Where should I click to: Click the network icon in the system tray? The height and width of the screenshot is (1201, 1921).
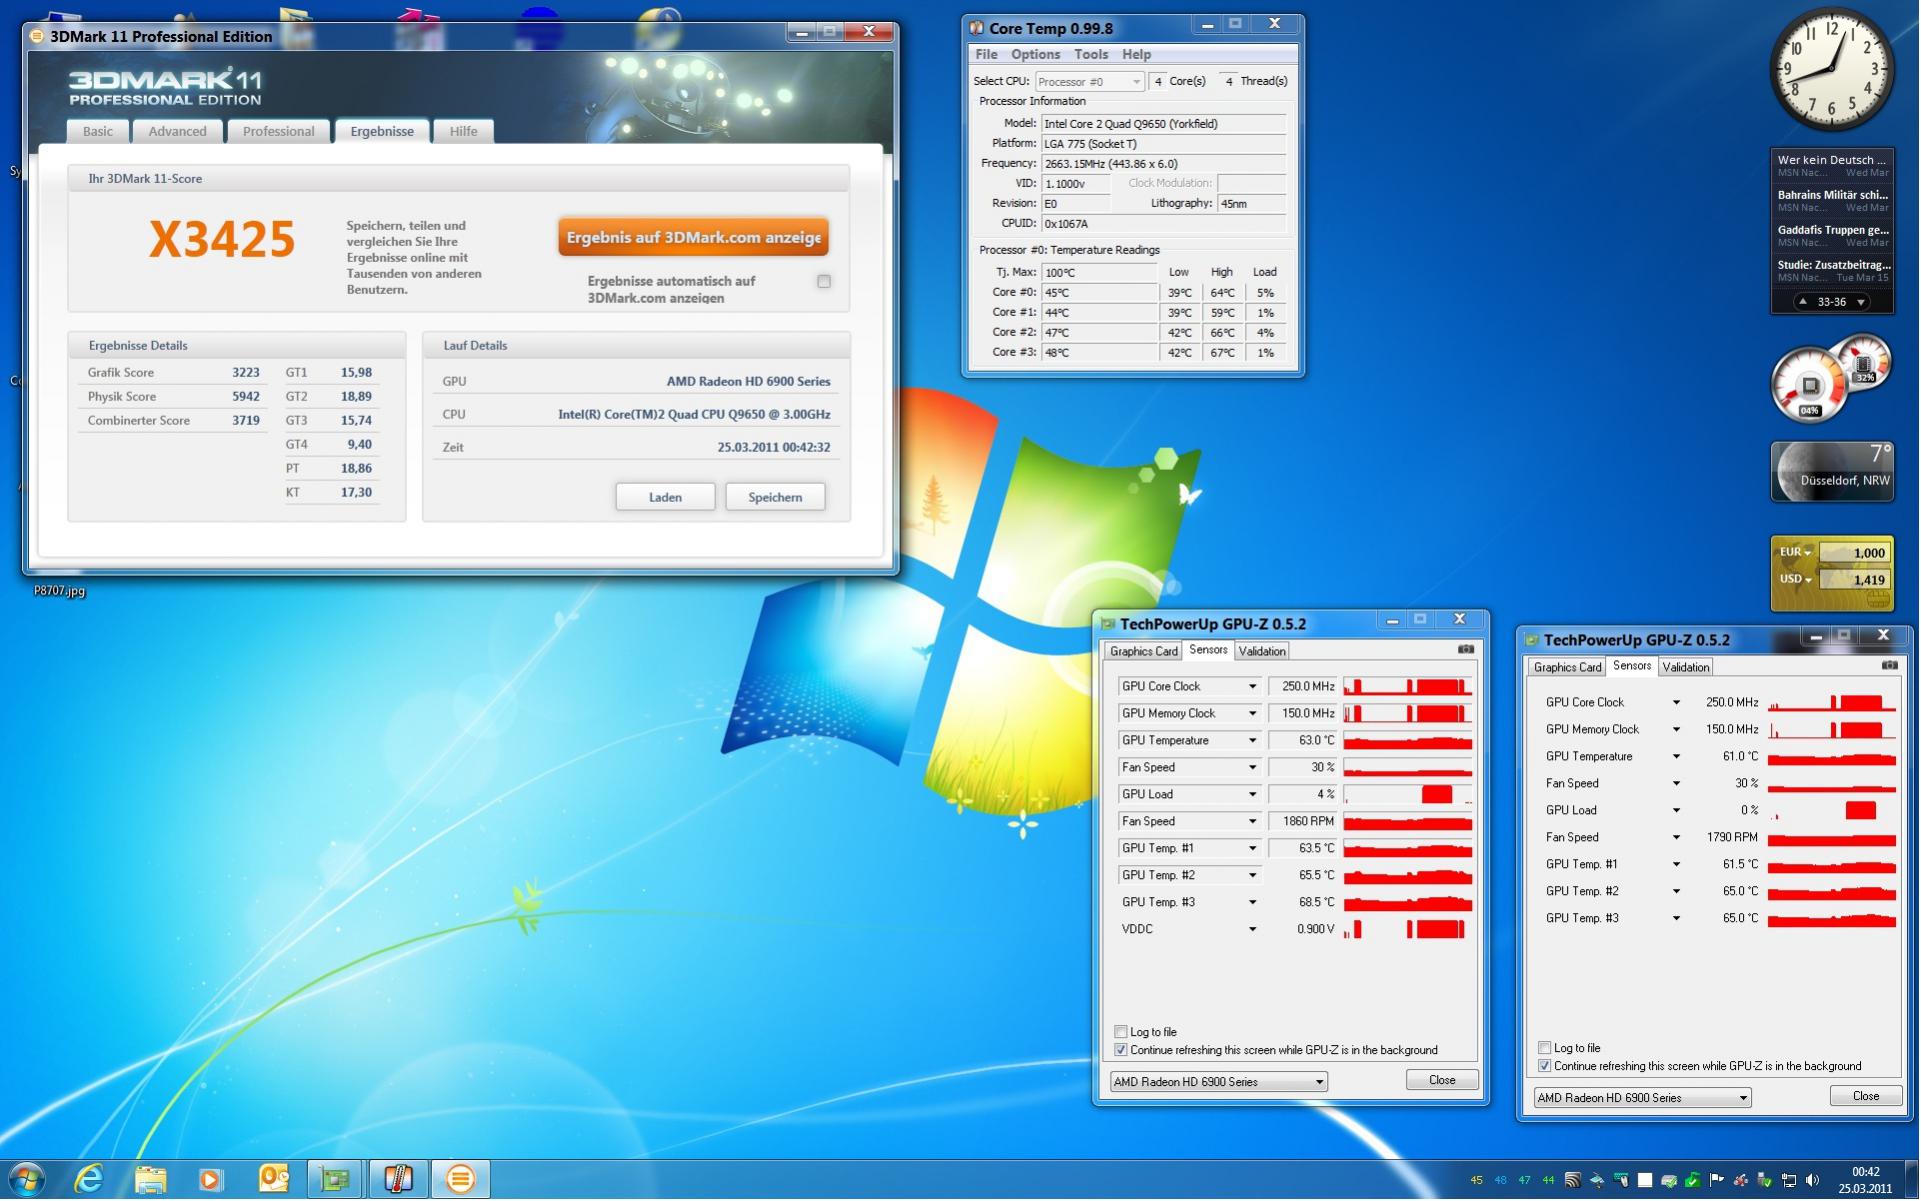[1789, 1180]
